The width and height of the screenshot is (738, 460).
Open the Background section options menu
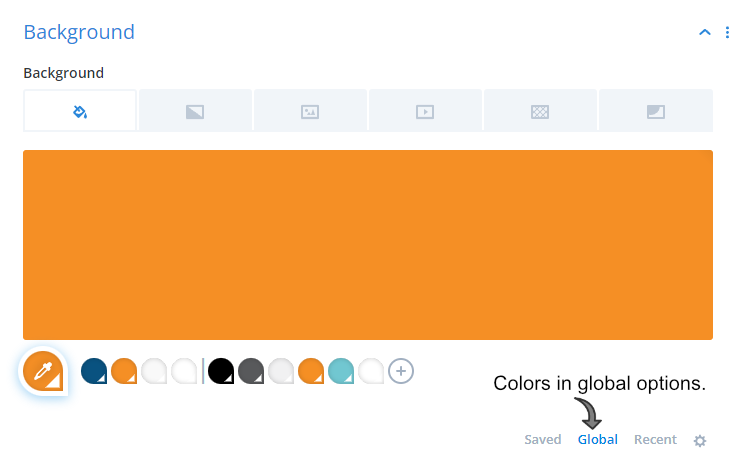click(x=727, y=32)
